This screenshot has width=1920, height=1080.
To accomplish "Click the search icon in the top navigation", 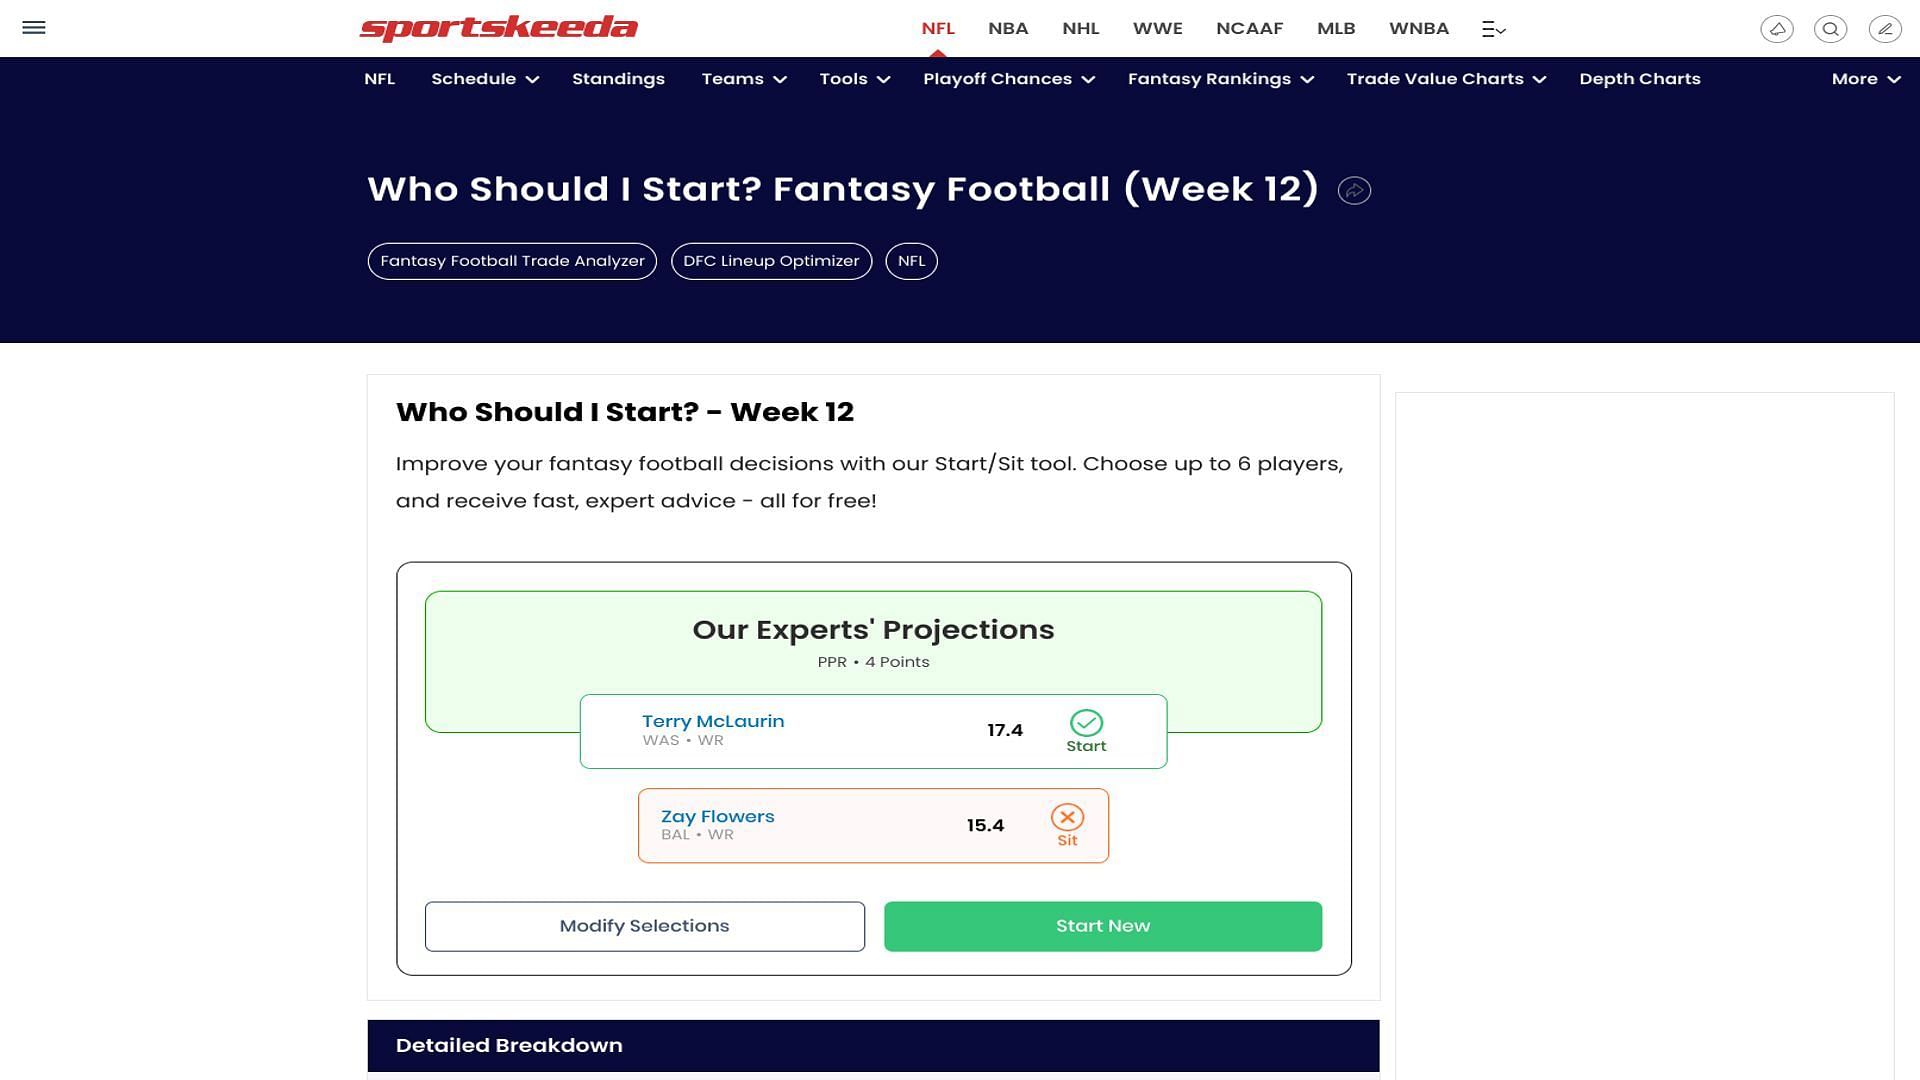I will click(x=1830, y=28).
